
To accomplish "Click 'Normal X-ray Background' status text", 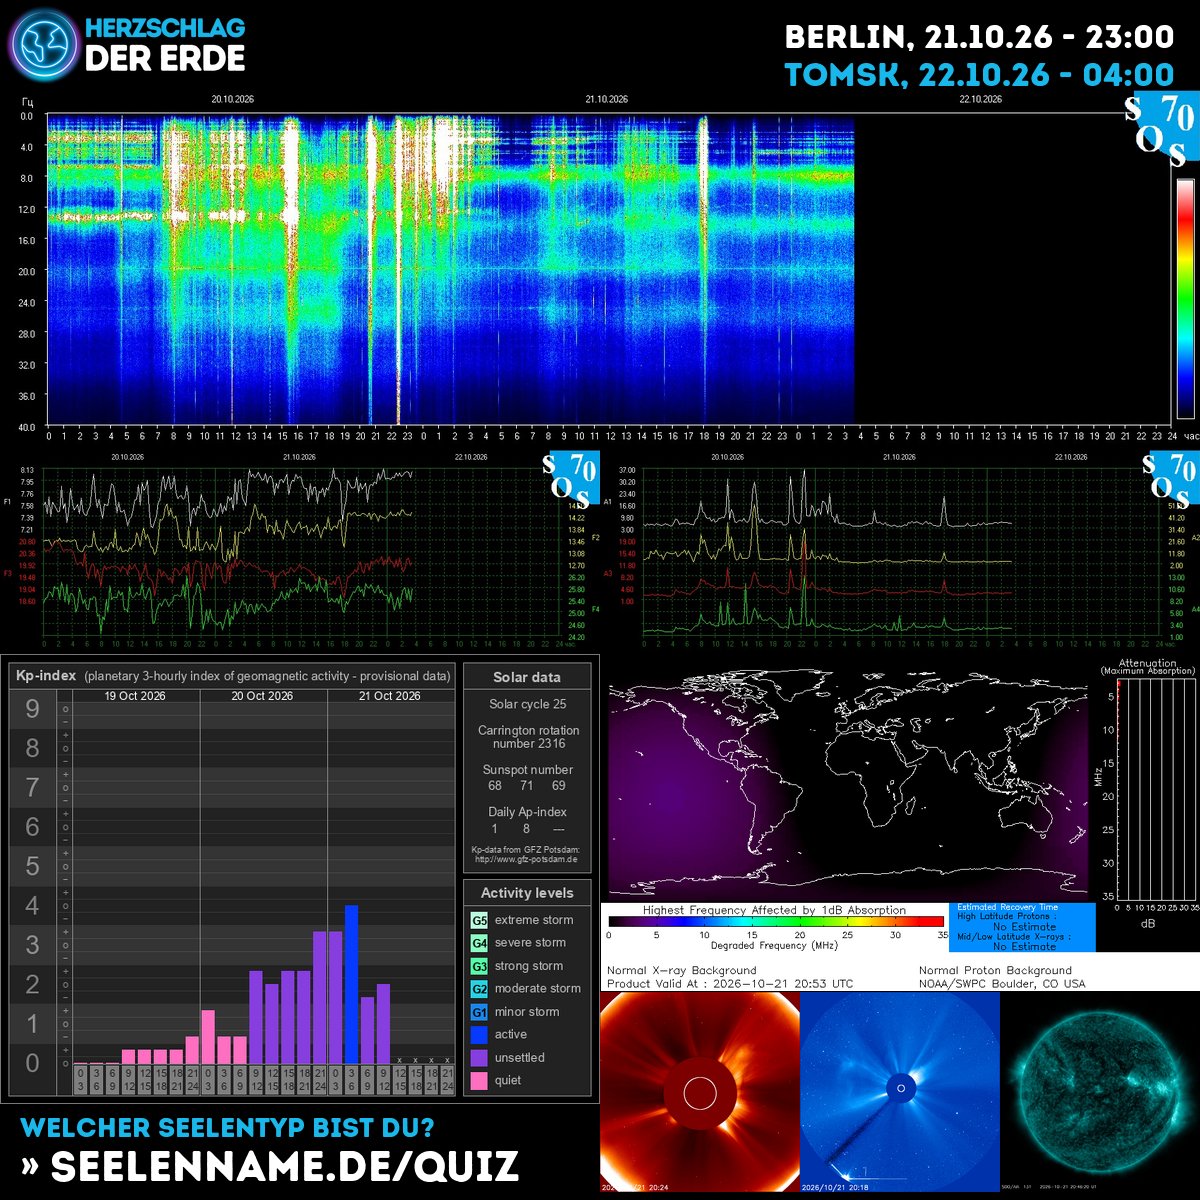I will (x=681, y=970).
